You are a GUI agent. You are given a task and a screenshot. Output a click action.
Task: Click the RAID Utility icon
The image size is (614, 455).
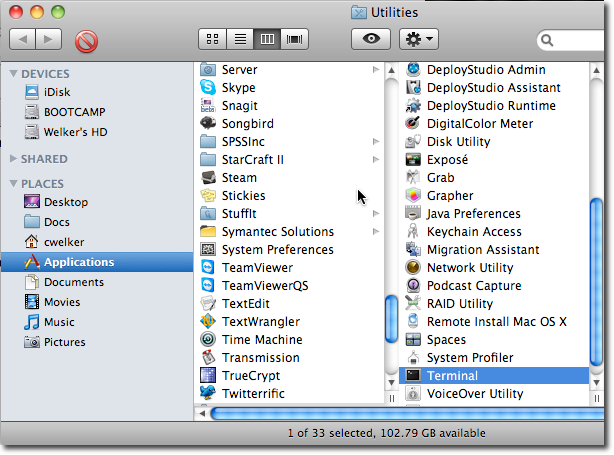coord(413,303)
